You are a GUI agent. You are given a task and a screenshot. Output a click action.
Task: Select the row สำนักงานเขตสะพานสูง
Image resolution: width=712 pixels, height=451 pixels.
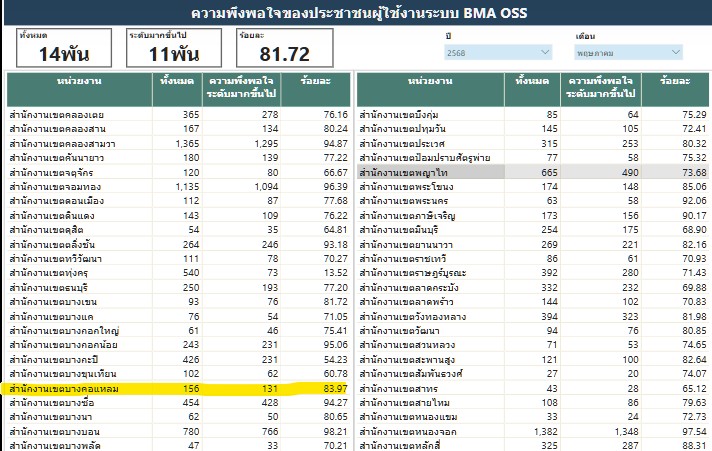[533, 359]
